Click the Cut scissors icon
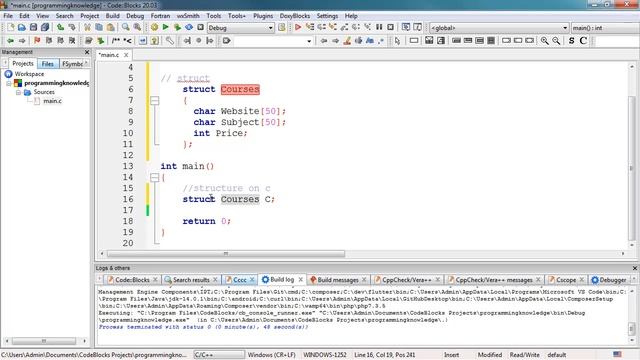The height and width of the screenshot is (360, 640). (87, 27)
